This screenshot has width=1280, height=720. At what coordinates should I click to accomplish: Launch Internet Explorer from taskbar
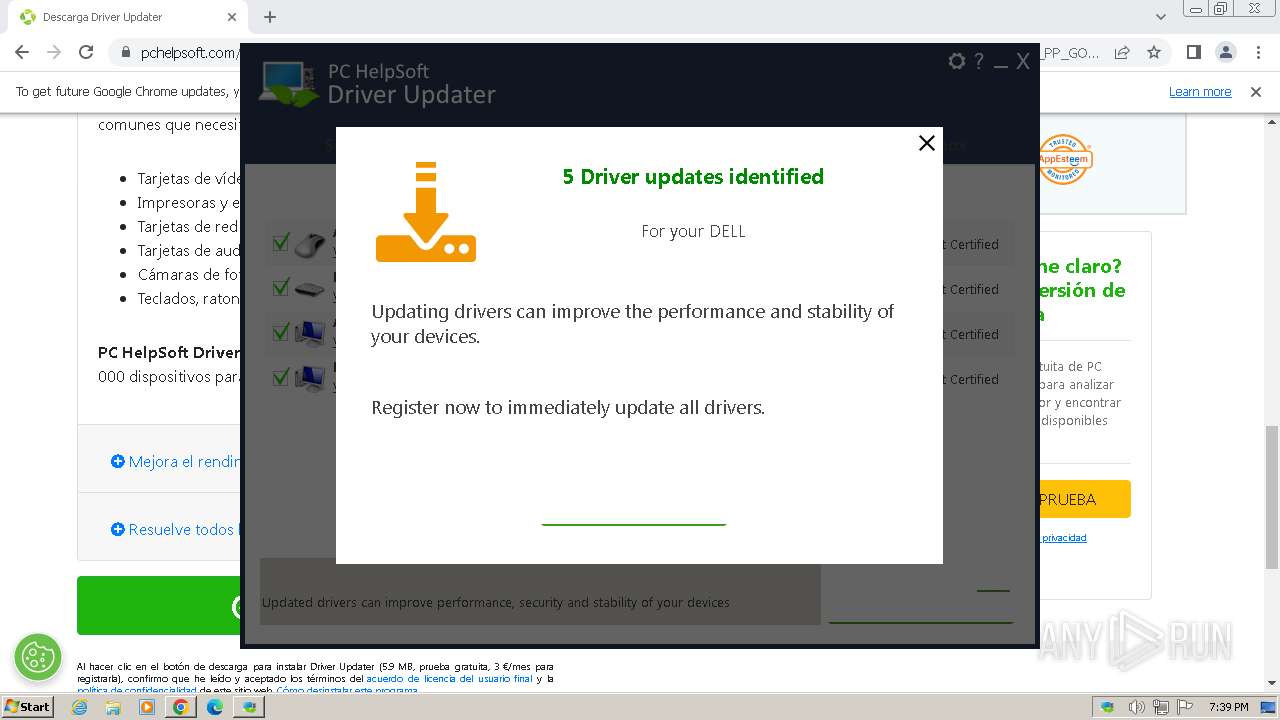(x=81, y=707)
